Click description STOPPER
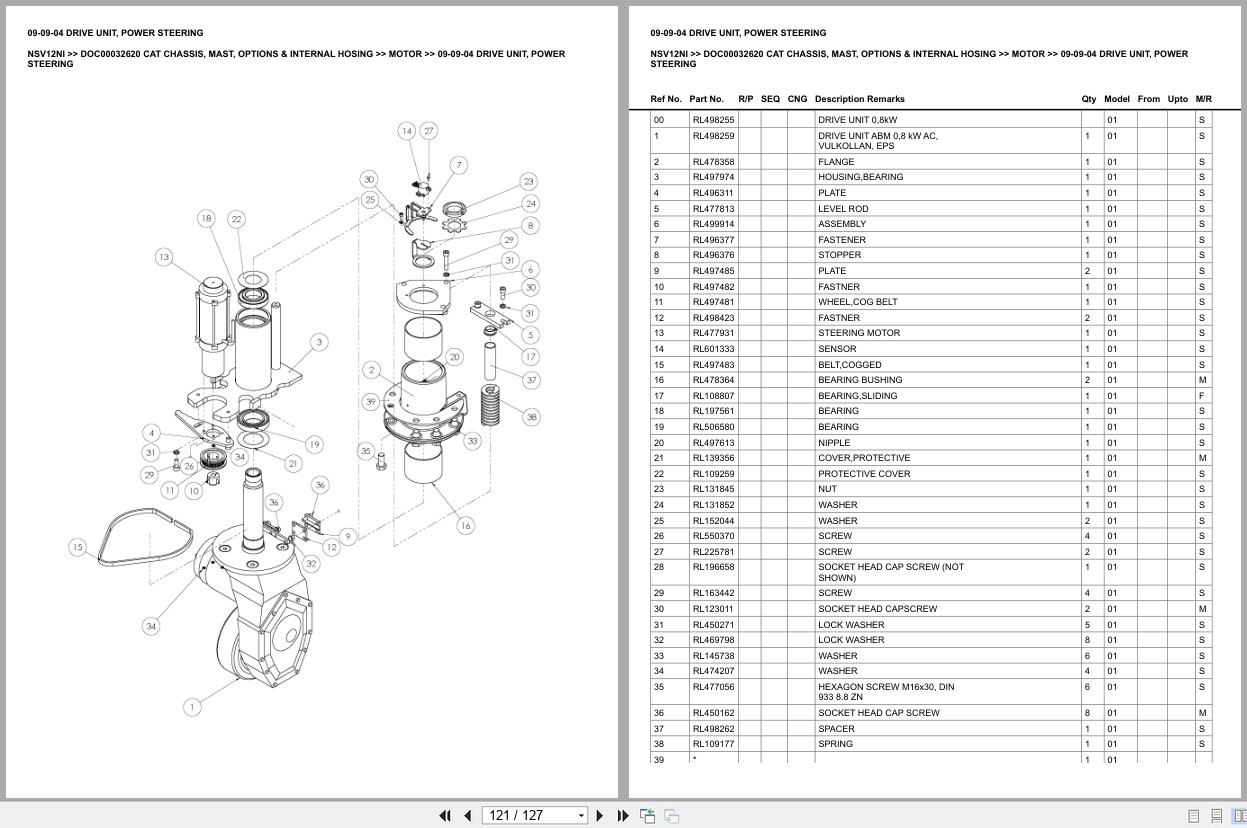The width and height of the screenshot is (1247, 828). click(839, 255)
